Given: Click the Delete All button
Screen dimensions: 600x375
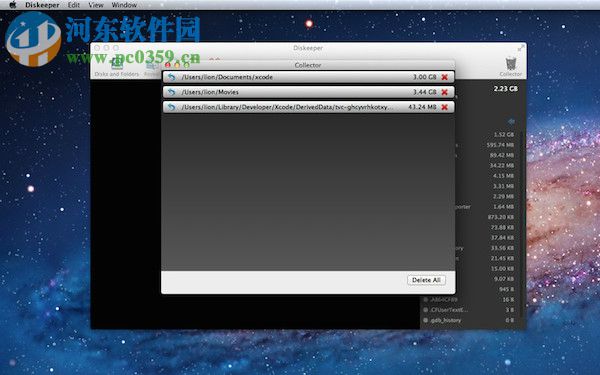Looking at the screenshot, I should 426,280.
